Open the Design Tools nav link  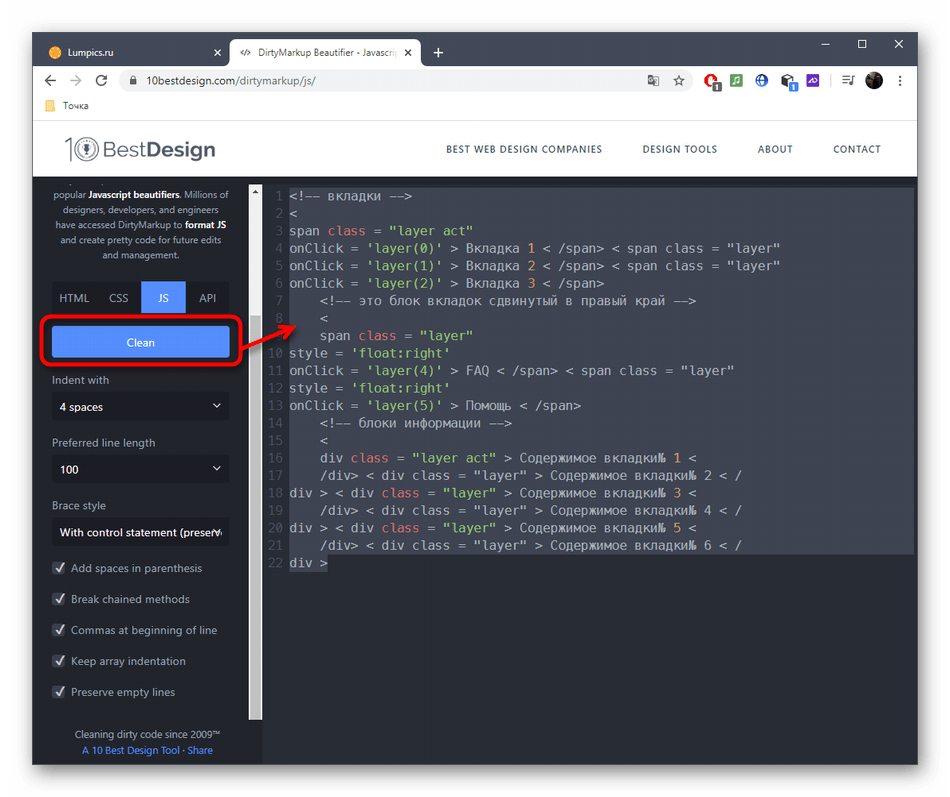coord(679,150)
